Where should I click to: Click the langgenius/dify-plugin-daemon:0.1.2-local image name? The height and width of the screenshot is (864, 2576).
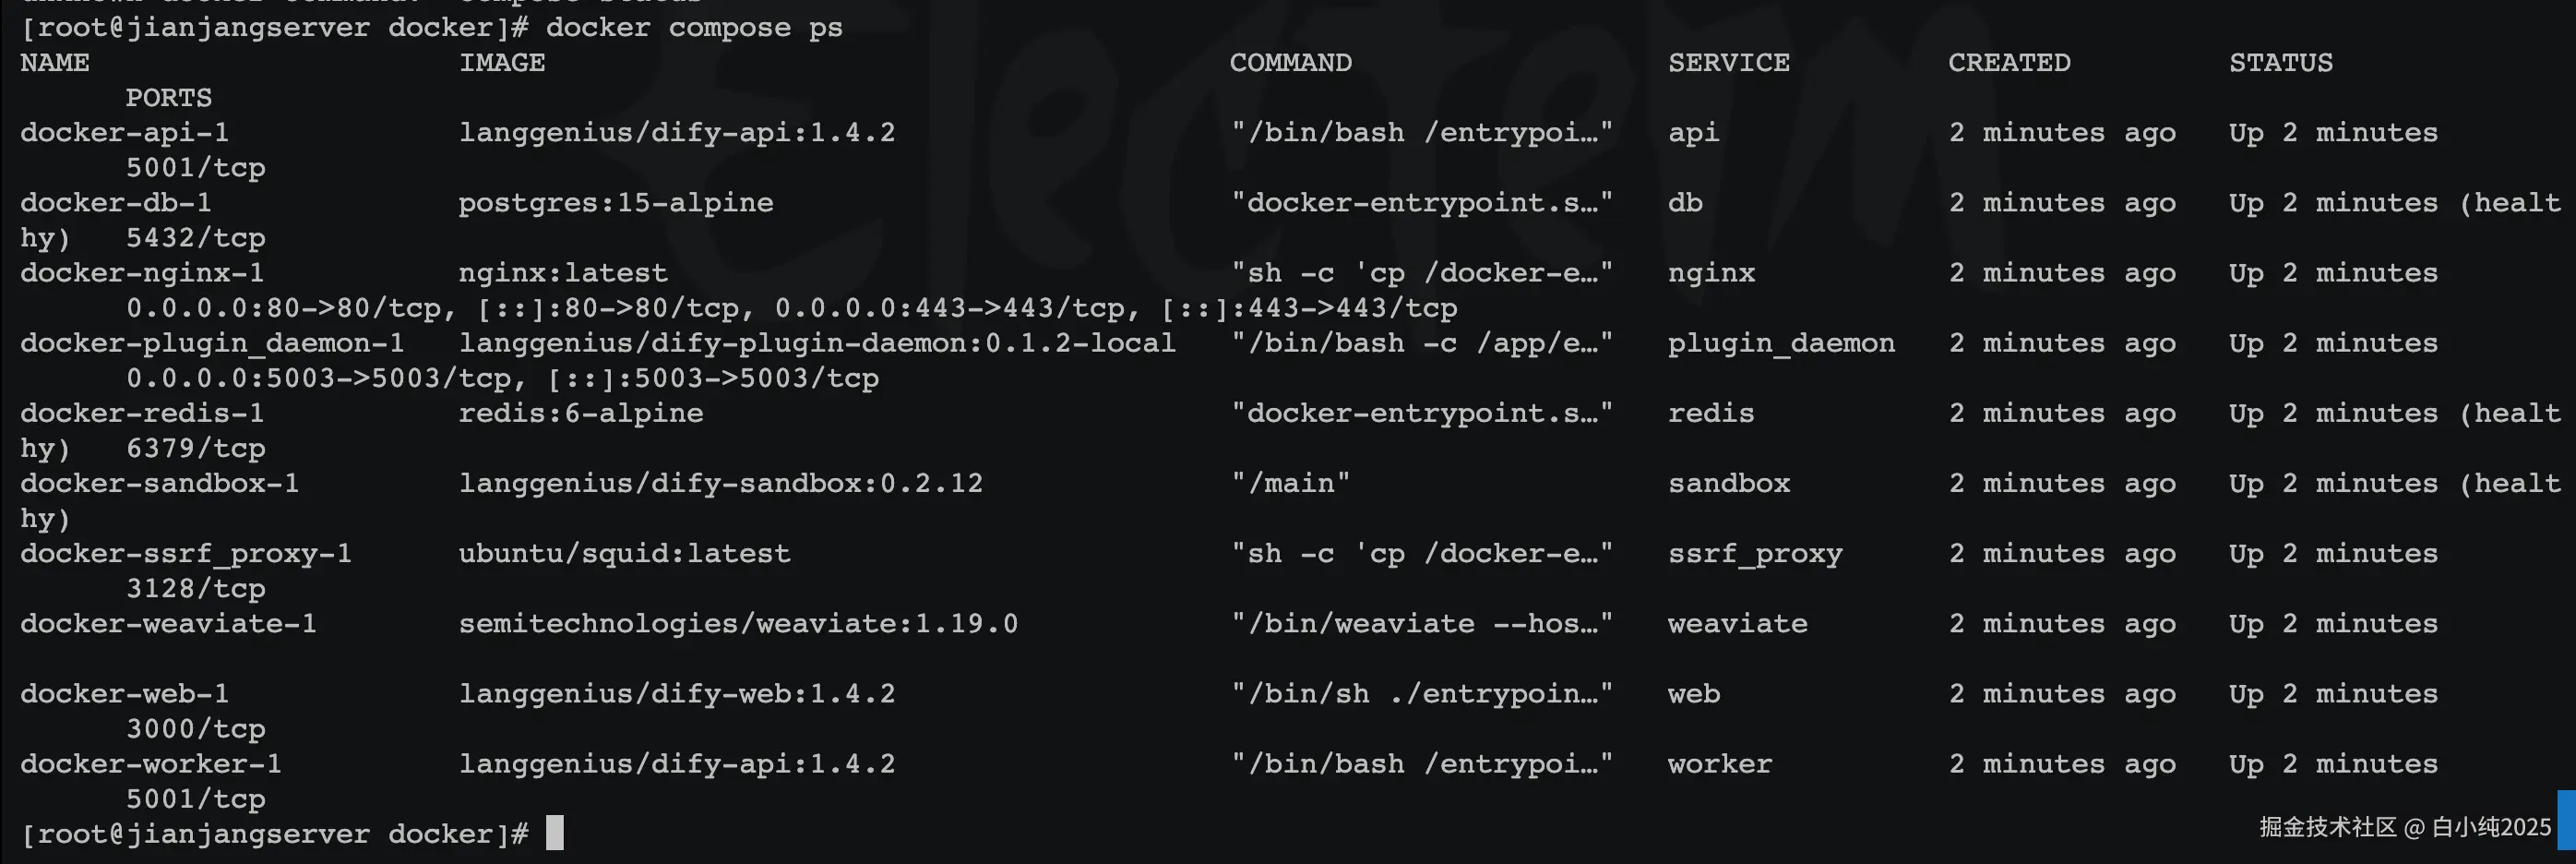point(817,343)
